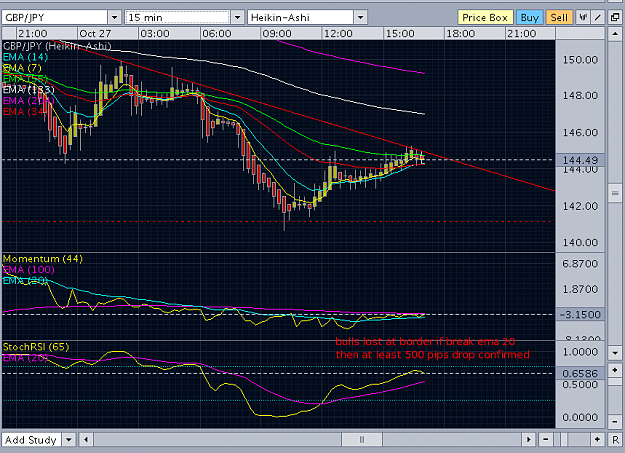
Task: Expand the 15 min timeframe dropdown arrow
Action: tap(237, 17)
